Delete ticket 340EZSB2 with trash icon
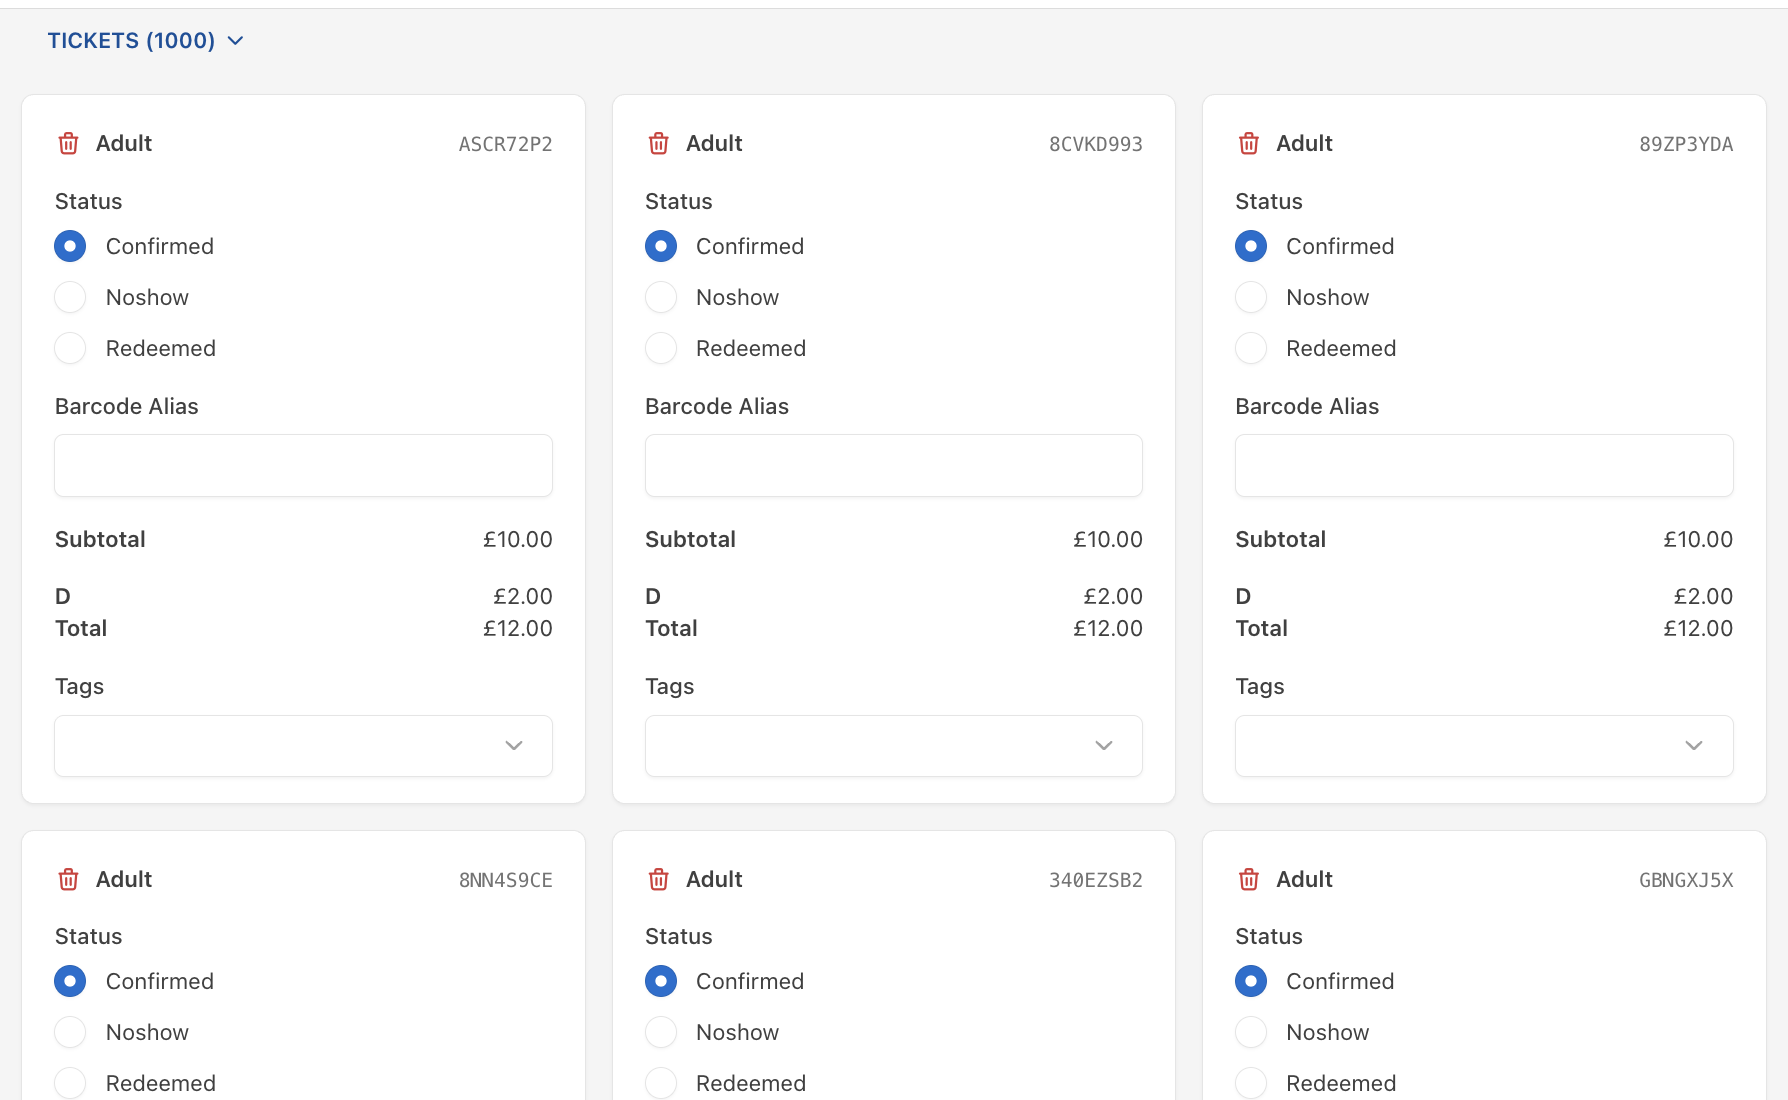This screenshot has width=1788, height=1100. coord(659,879)
